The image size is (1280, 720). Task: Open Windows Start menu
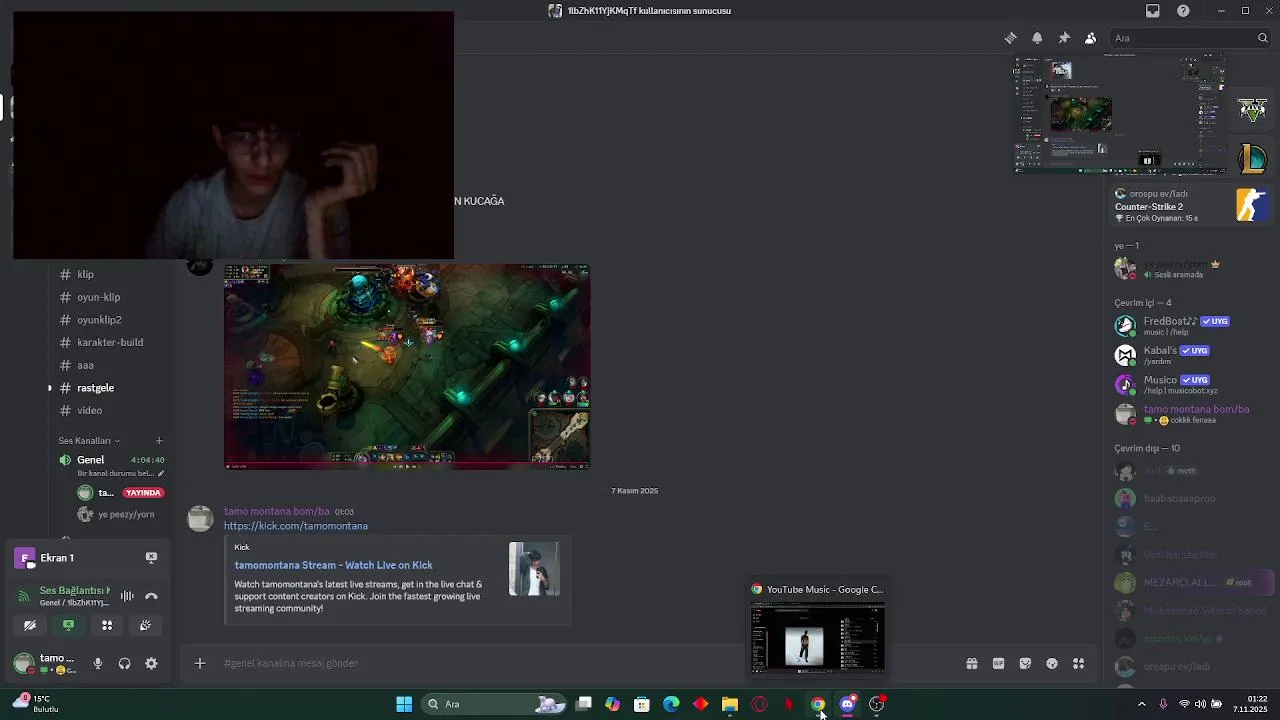404,704
